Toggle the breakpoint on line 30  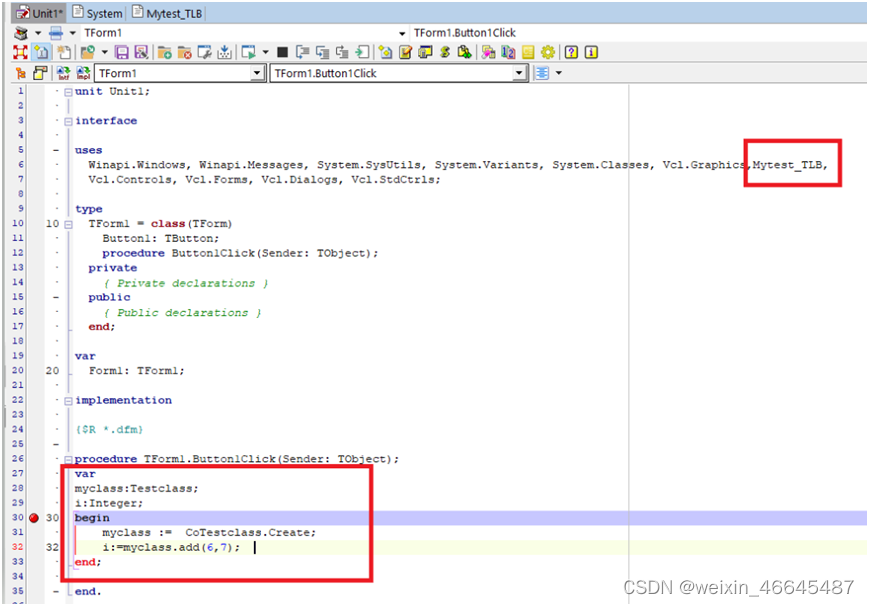click(x=34, y=518)
